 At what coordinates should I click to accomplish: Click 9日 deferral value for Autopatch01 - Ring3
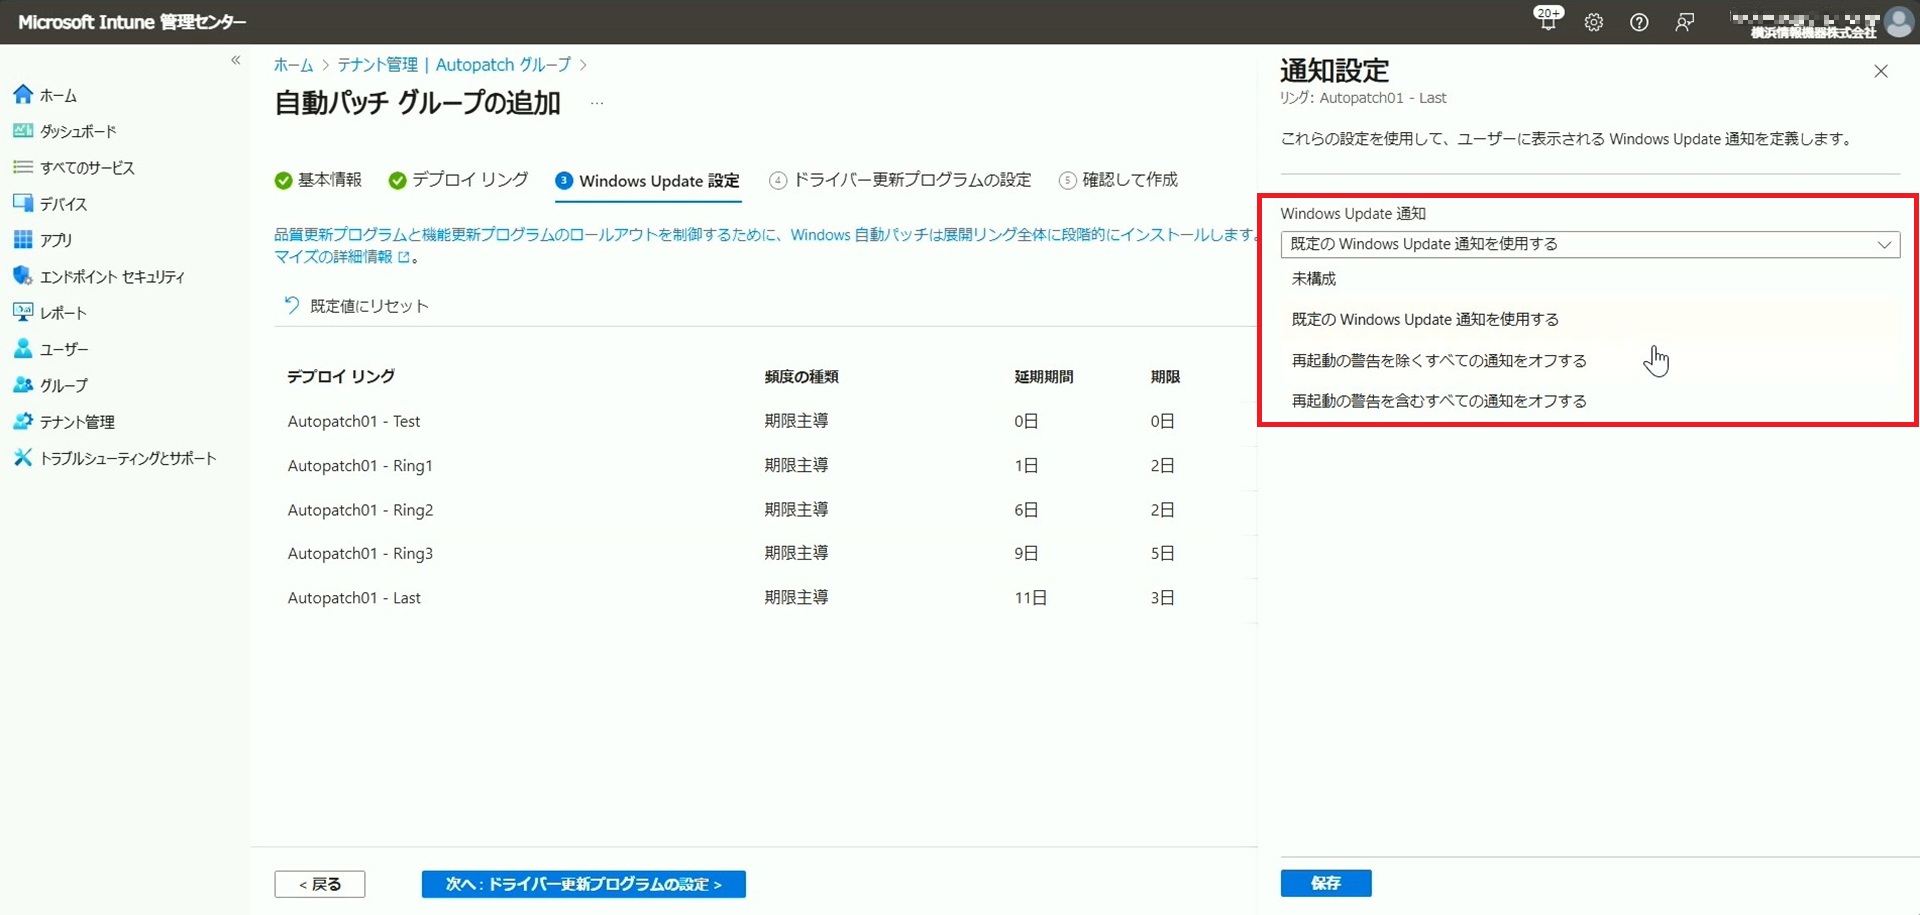tap(1026, 553)
